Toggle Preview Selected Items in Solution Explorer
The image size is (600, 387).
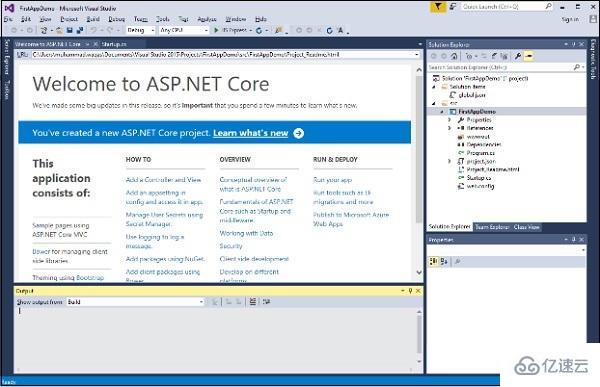click(529, 56)
